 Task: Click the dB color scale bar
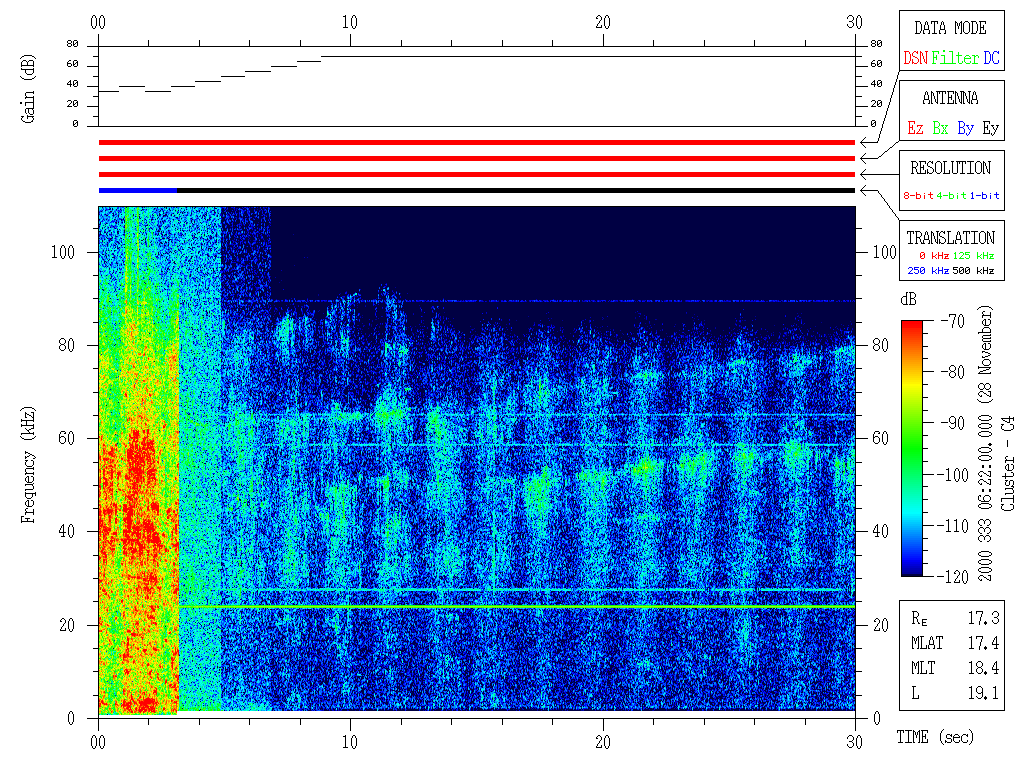(x=913, y=447)
